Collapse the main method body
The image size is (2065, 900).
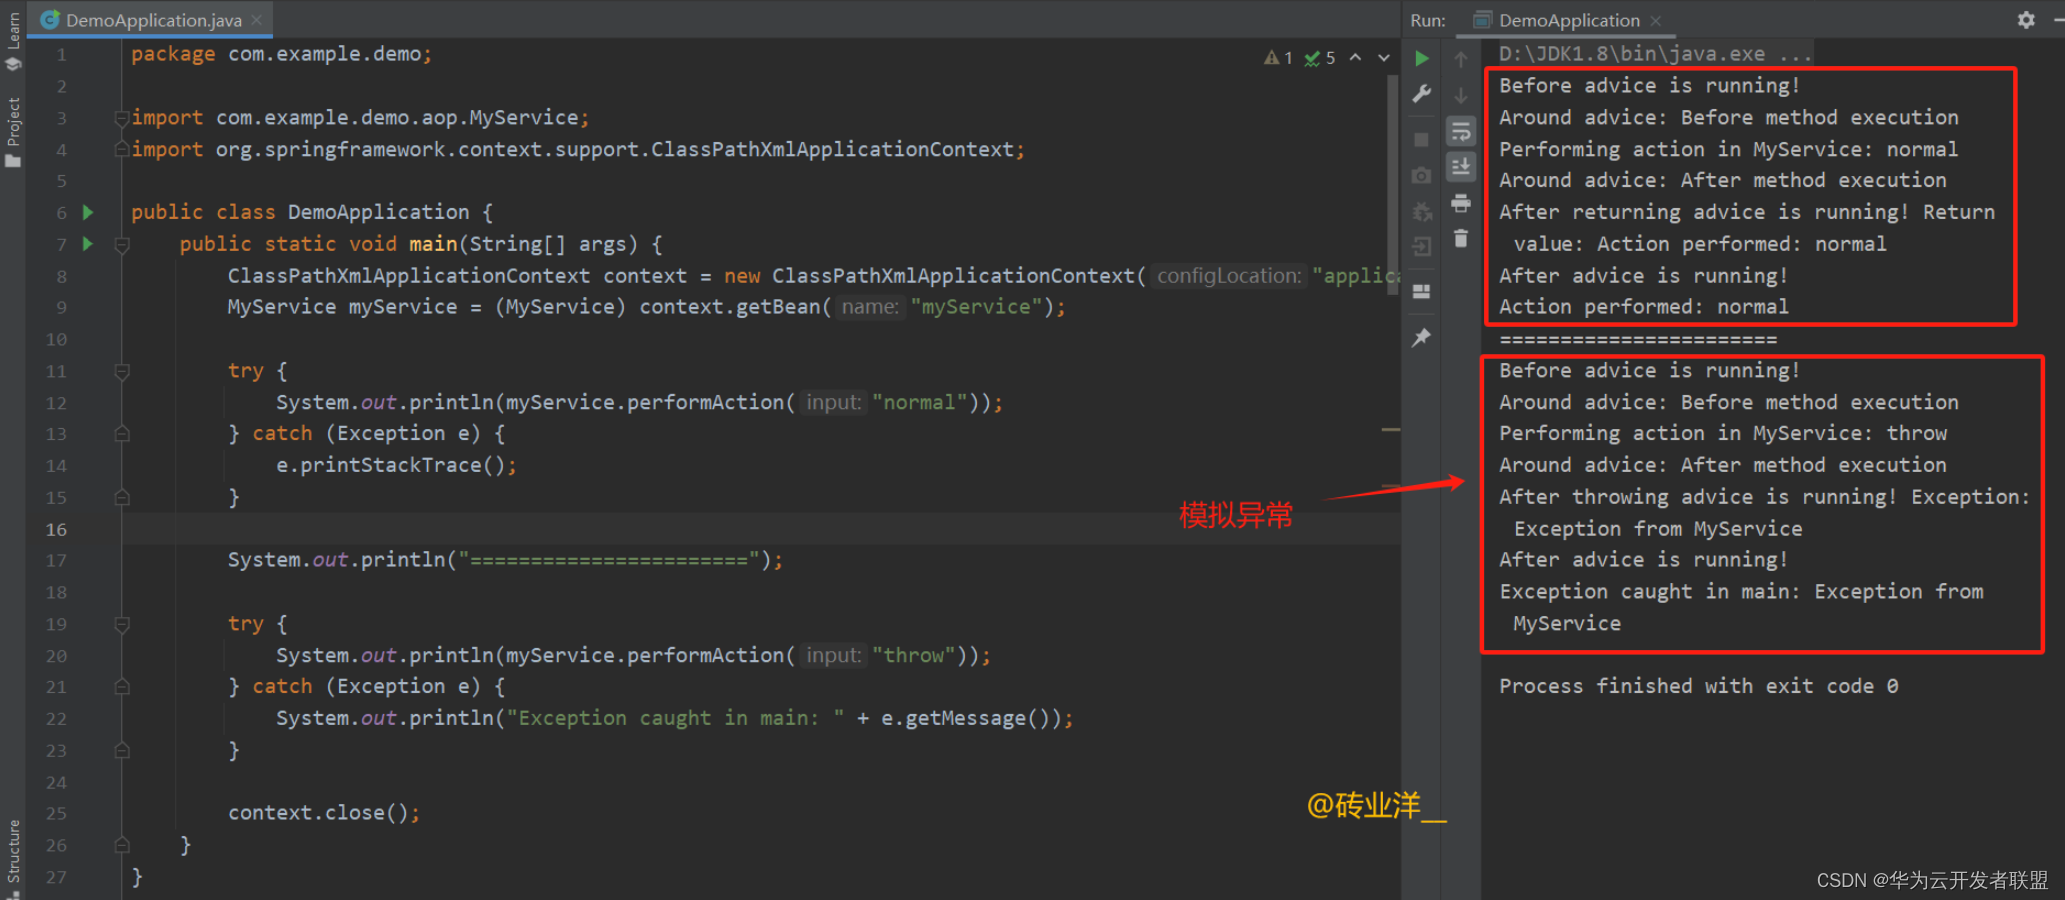coord(122,244)
